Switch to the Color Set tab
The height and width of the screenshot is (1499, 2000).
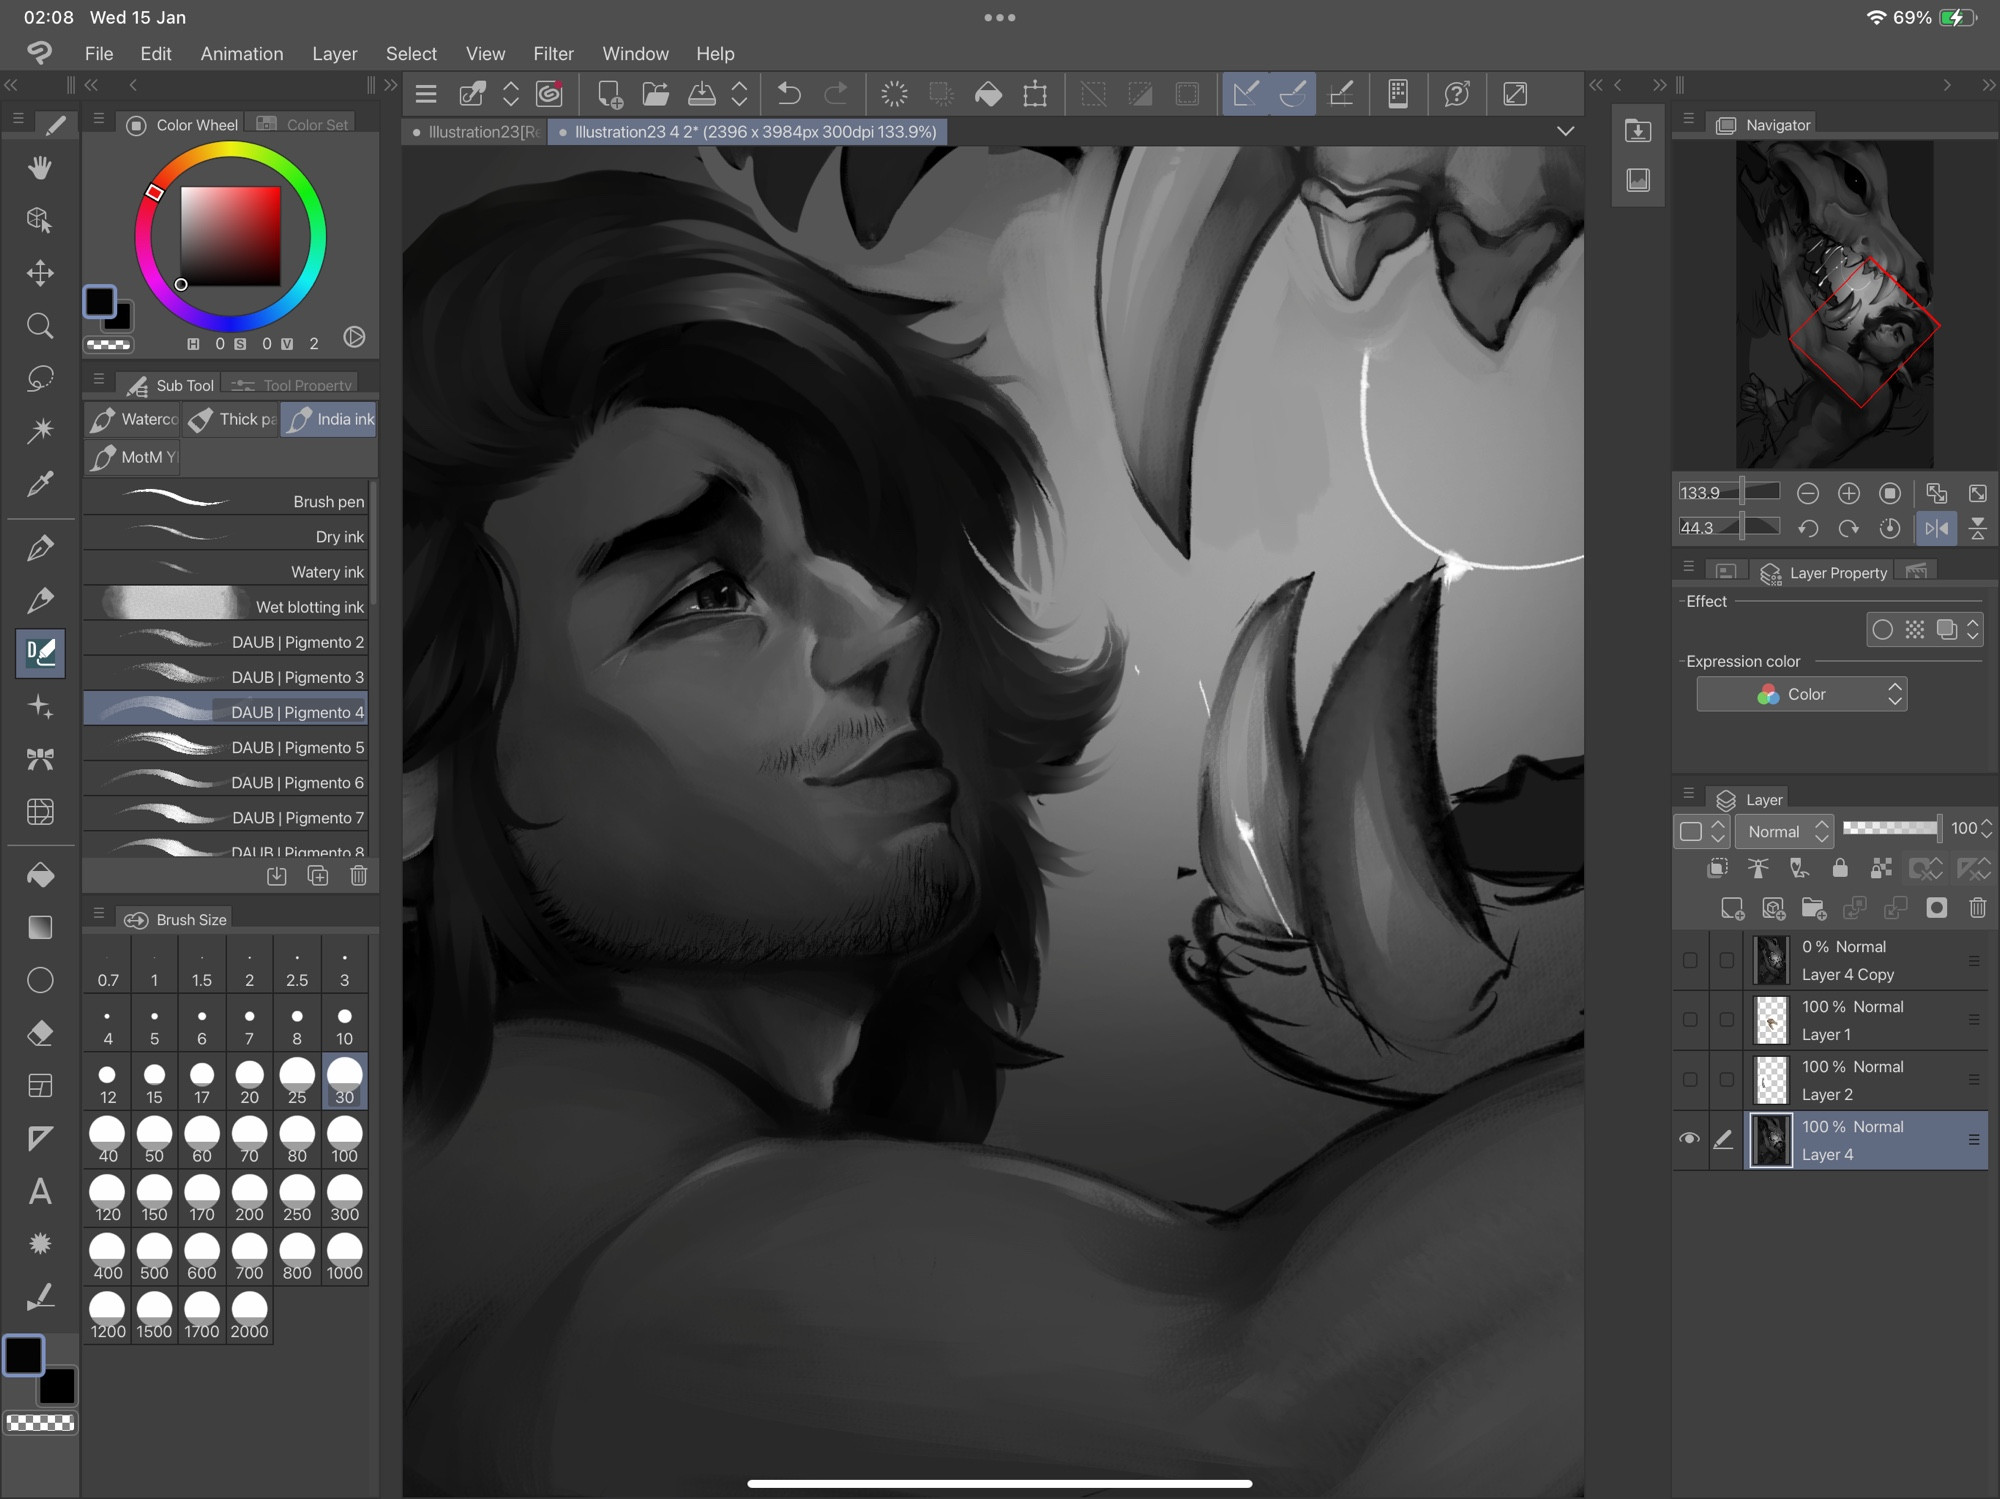tap(303, 124)
